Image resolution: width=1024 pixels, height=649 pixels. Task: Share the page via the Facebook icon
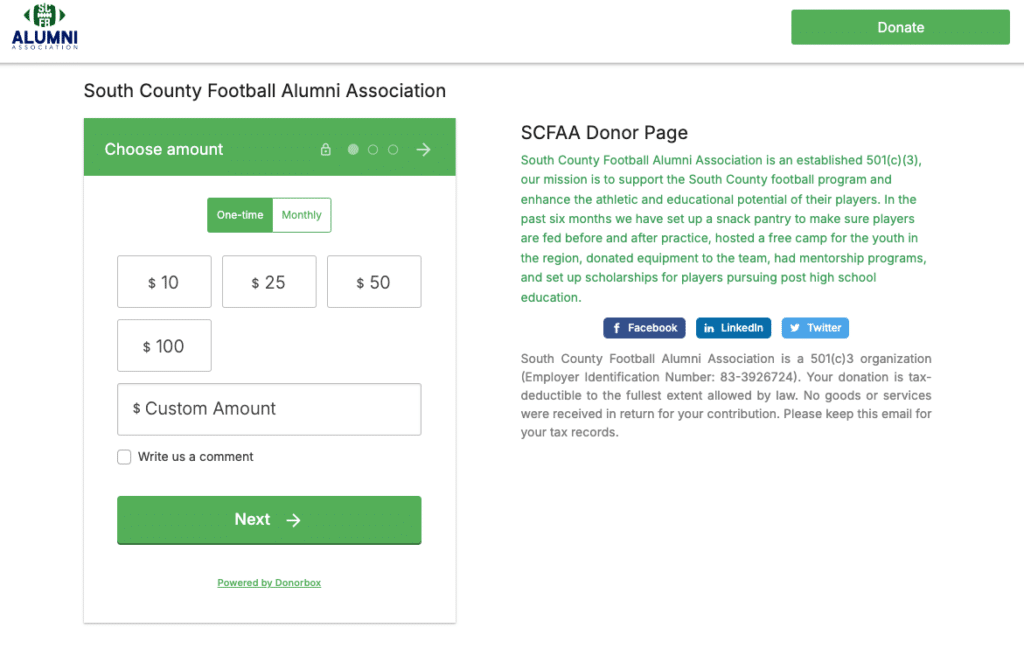coord(644,327)
